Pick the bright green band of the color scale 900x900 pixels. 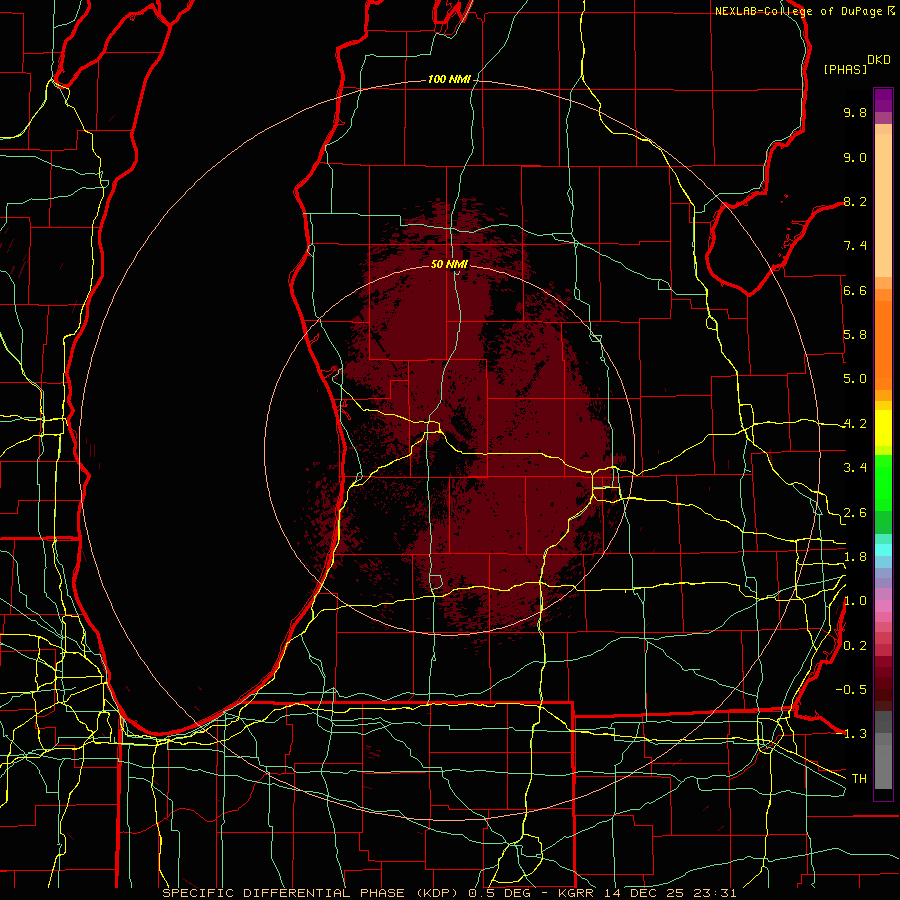(883, 483)
